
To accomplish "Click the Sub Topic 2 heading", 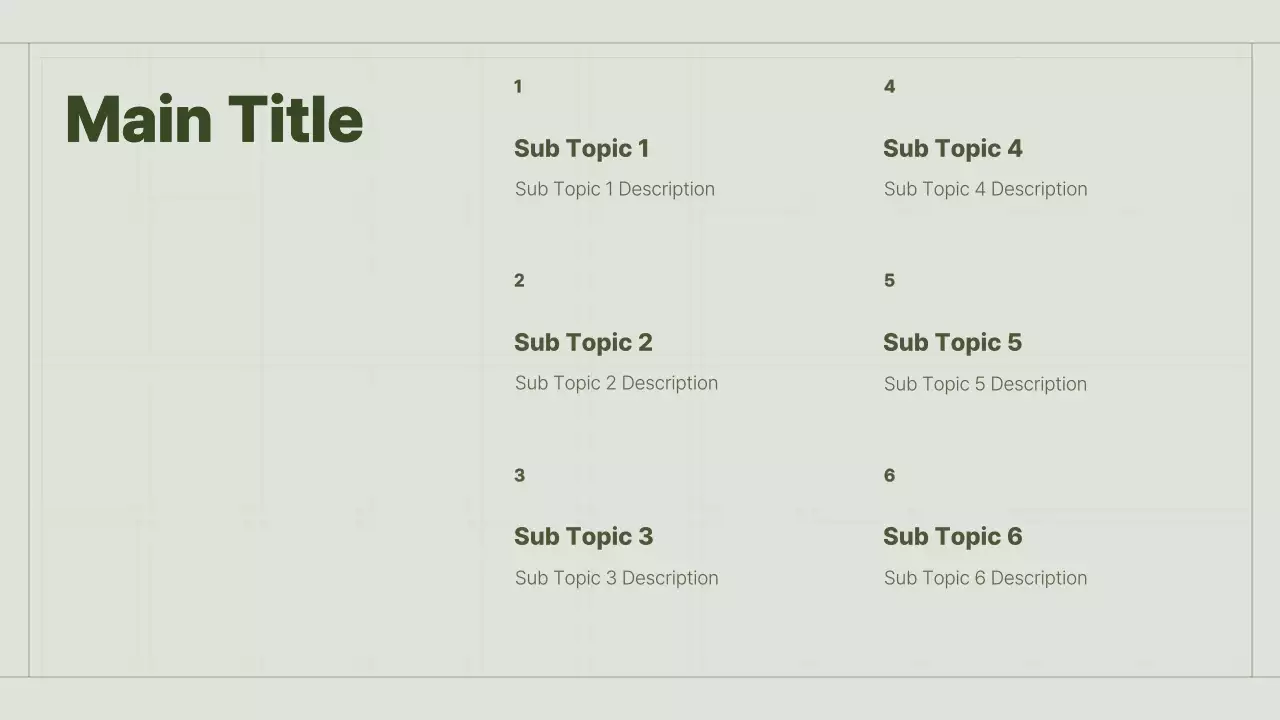I will (x=583, y=343).
